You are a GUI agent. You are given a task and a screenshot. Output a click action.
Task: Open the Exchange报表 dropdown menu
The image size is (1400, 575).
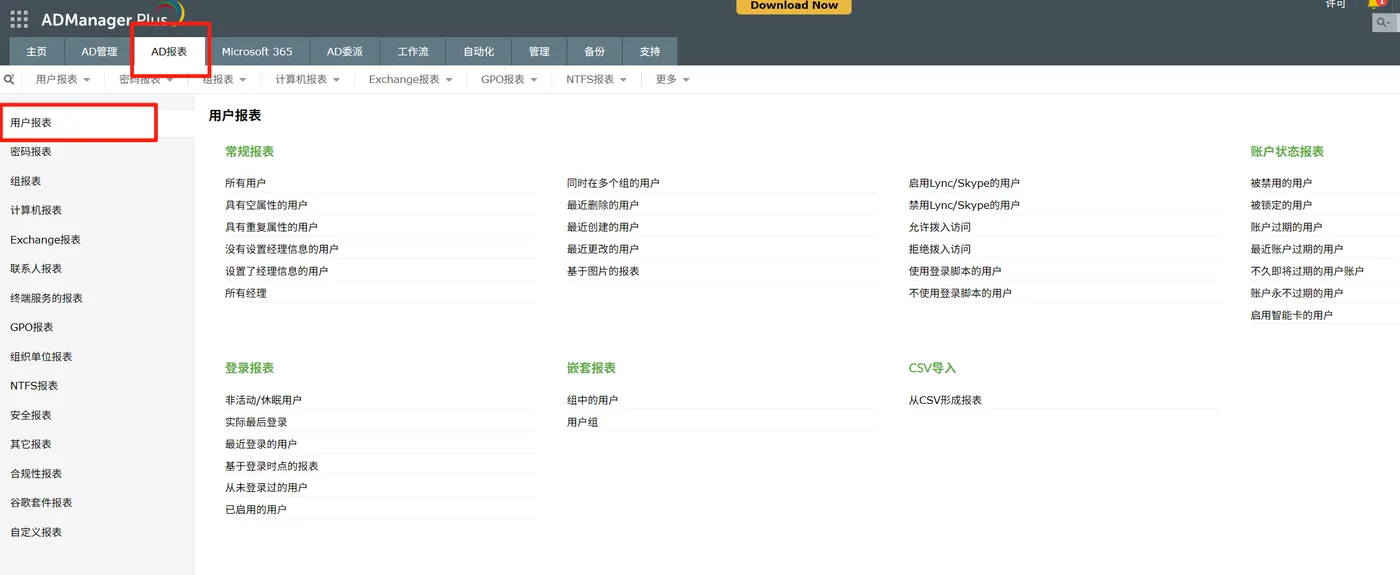[411, 79]
